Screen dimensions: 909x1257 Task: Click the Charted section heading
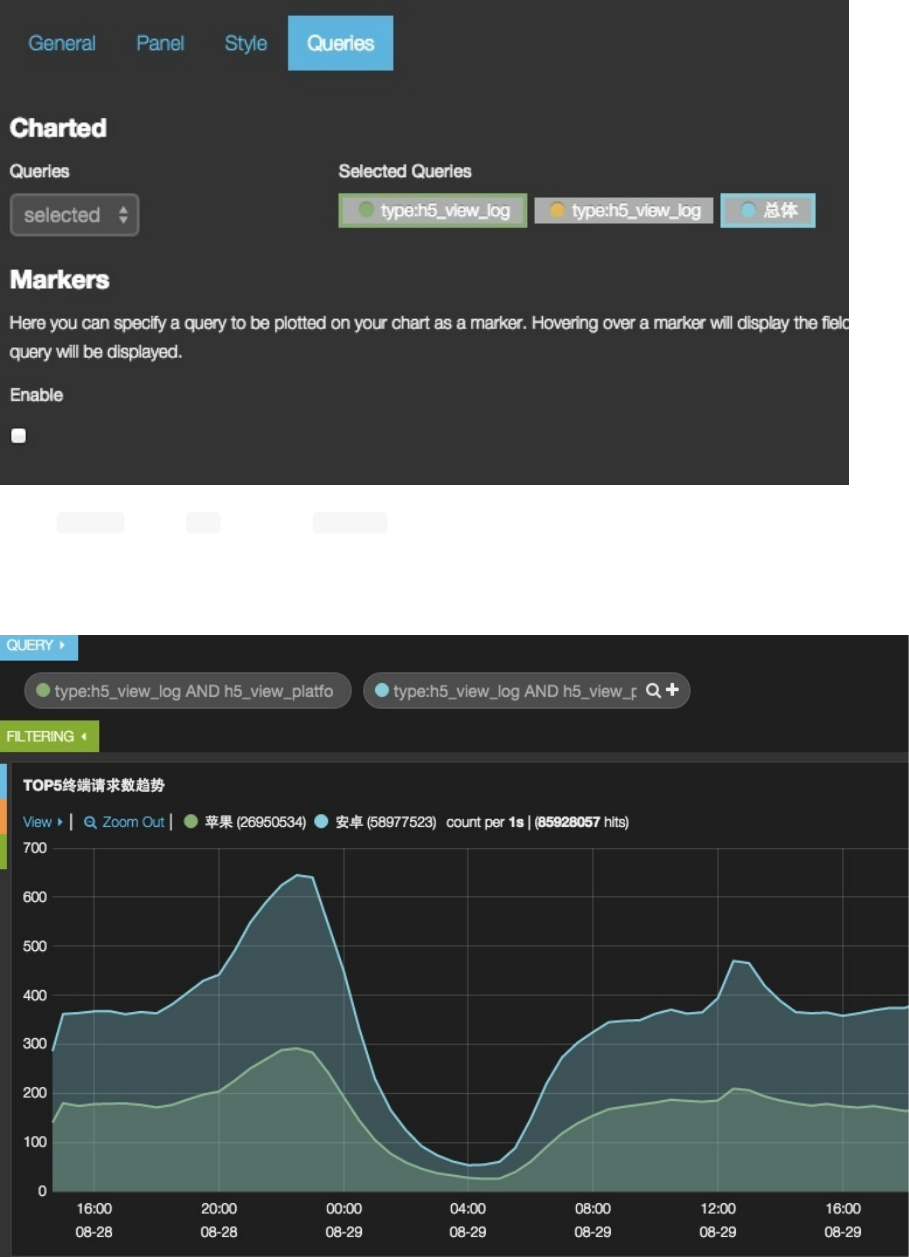click(x=58, y=128)
